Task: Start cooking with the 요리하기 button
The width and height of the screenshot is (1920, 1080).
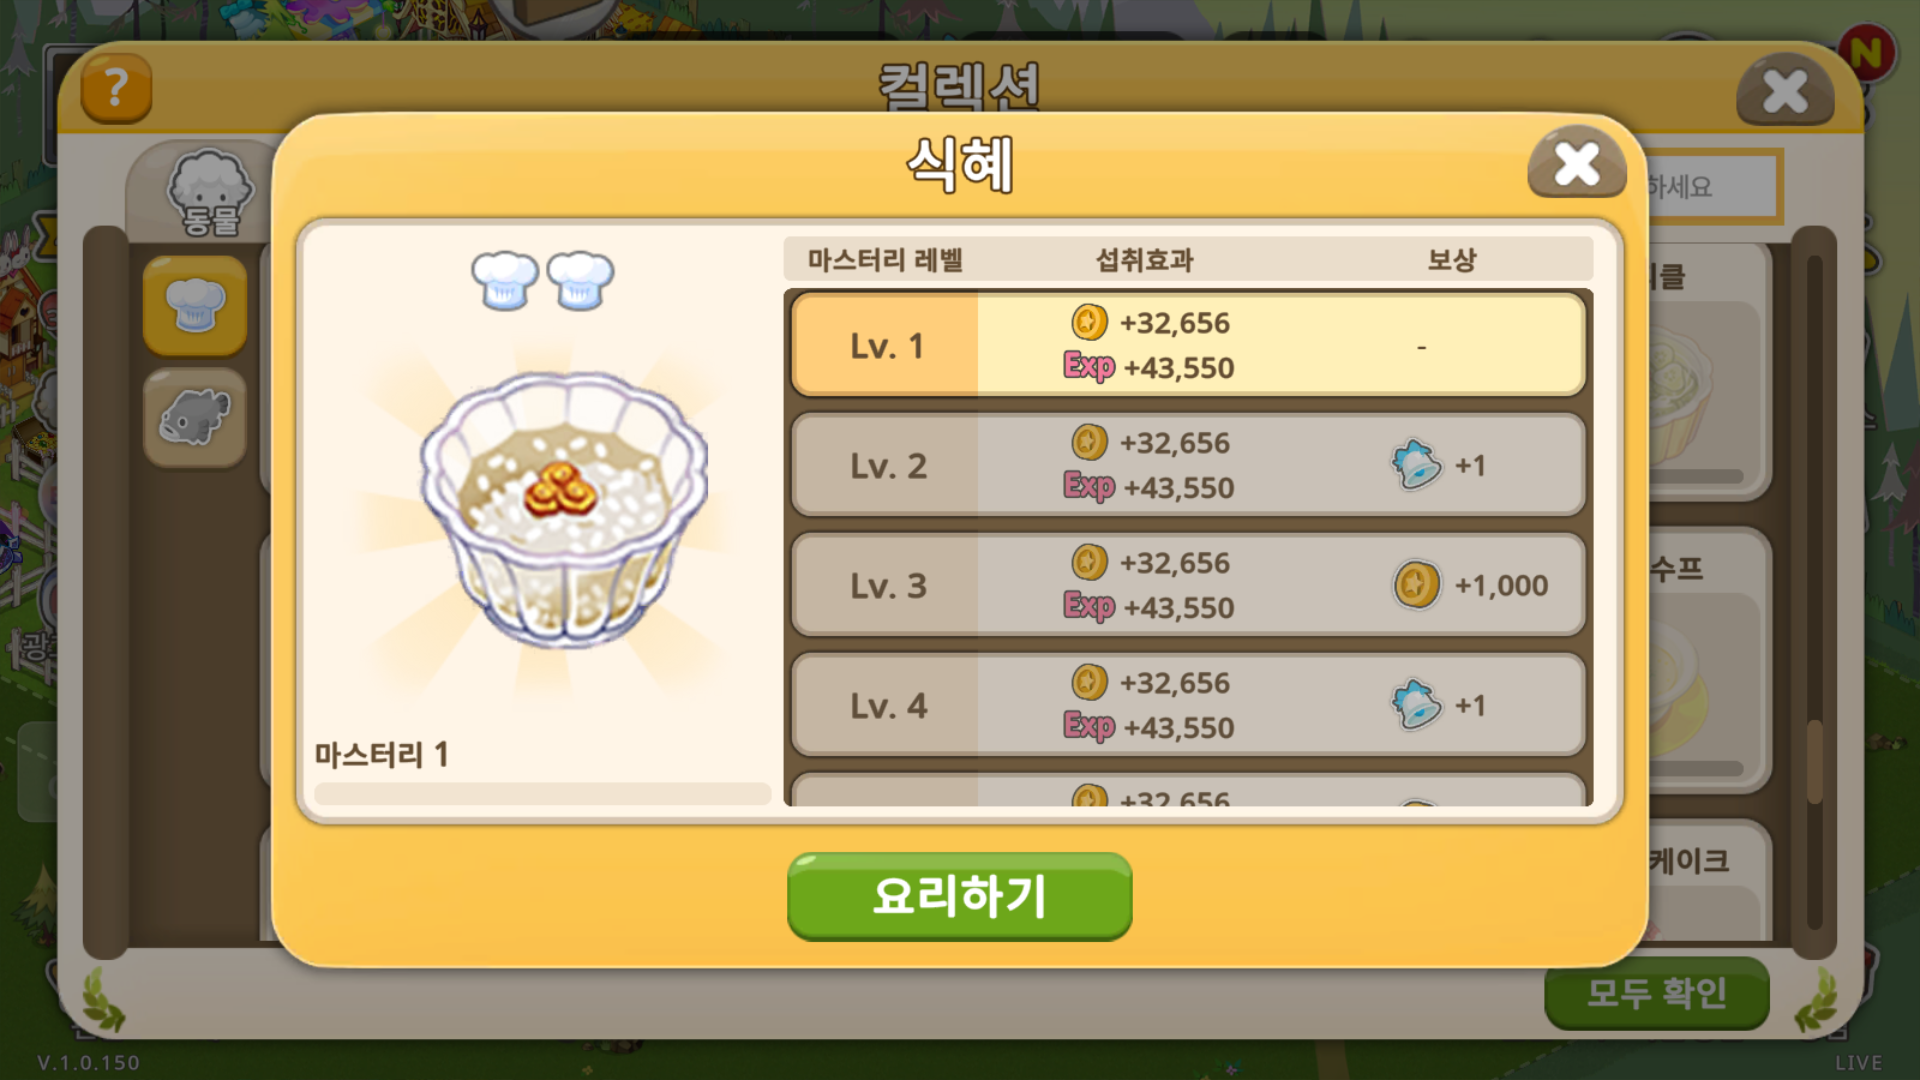Action: (960, 896)
